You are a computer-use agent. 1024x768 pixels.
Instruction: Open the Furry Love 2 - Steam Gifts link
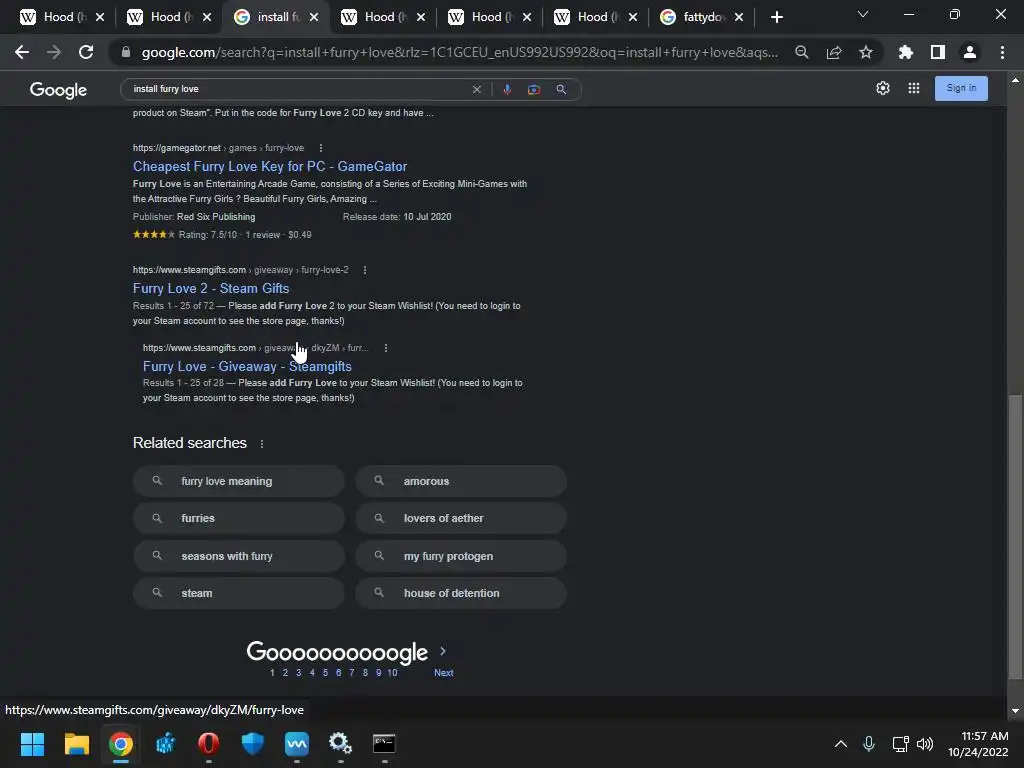[211, 289]
